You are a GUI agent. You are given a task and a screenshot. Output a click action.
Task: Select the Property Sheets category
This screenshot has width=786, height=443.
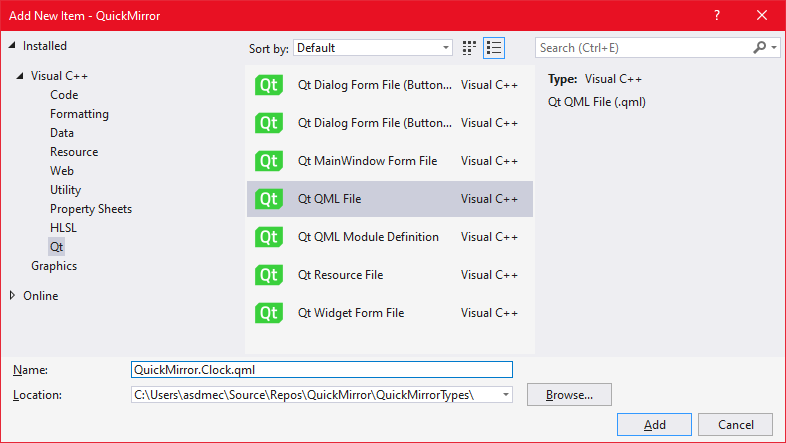(91, 209)
